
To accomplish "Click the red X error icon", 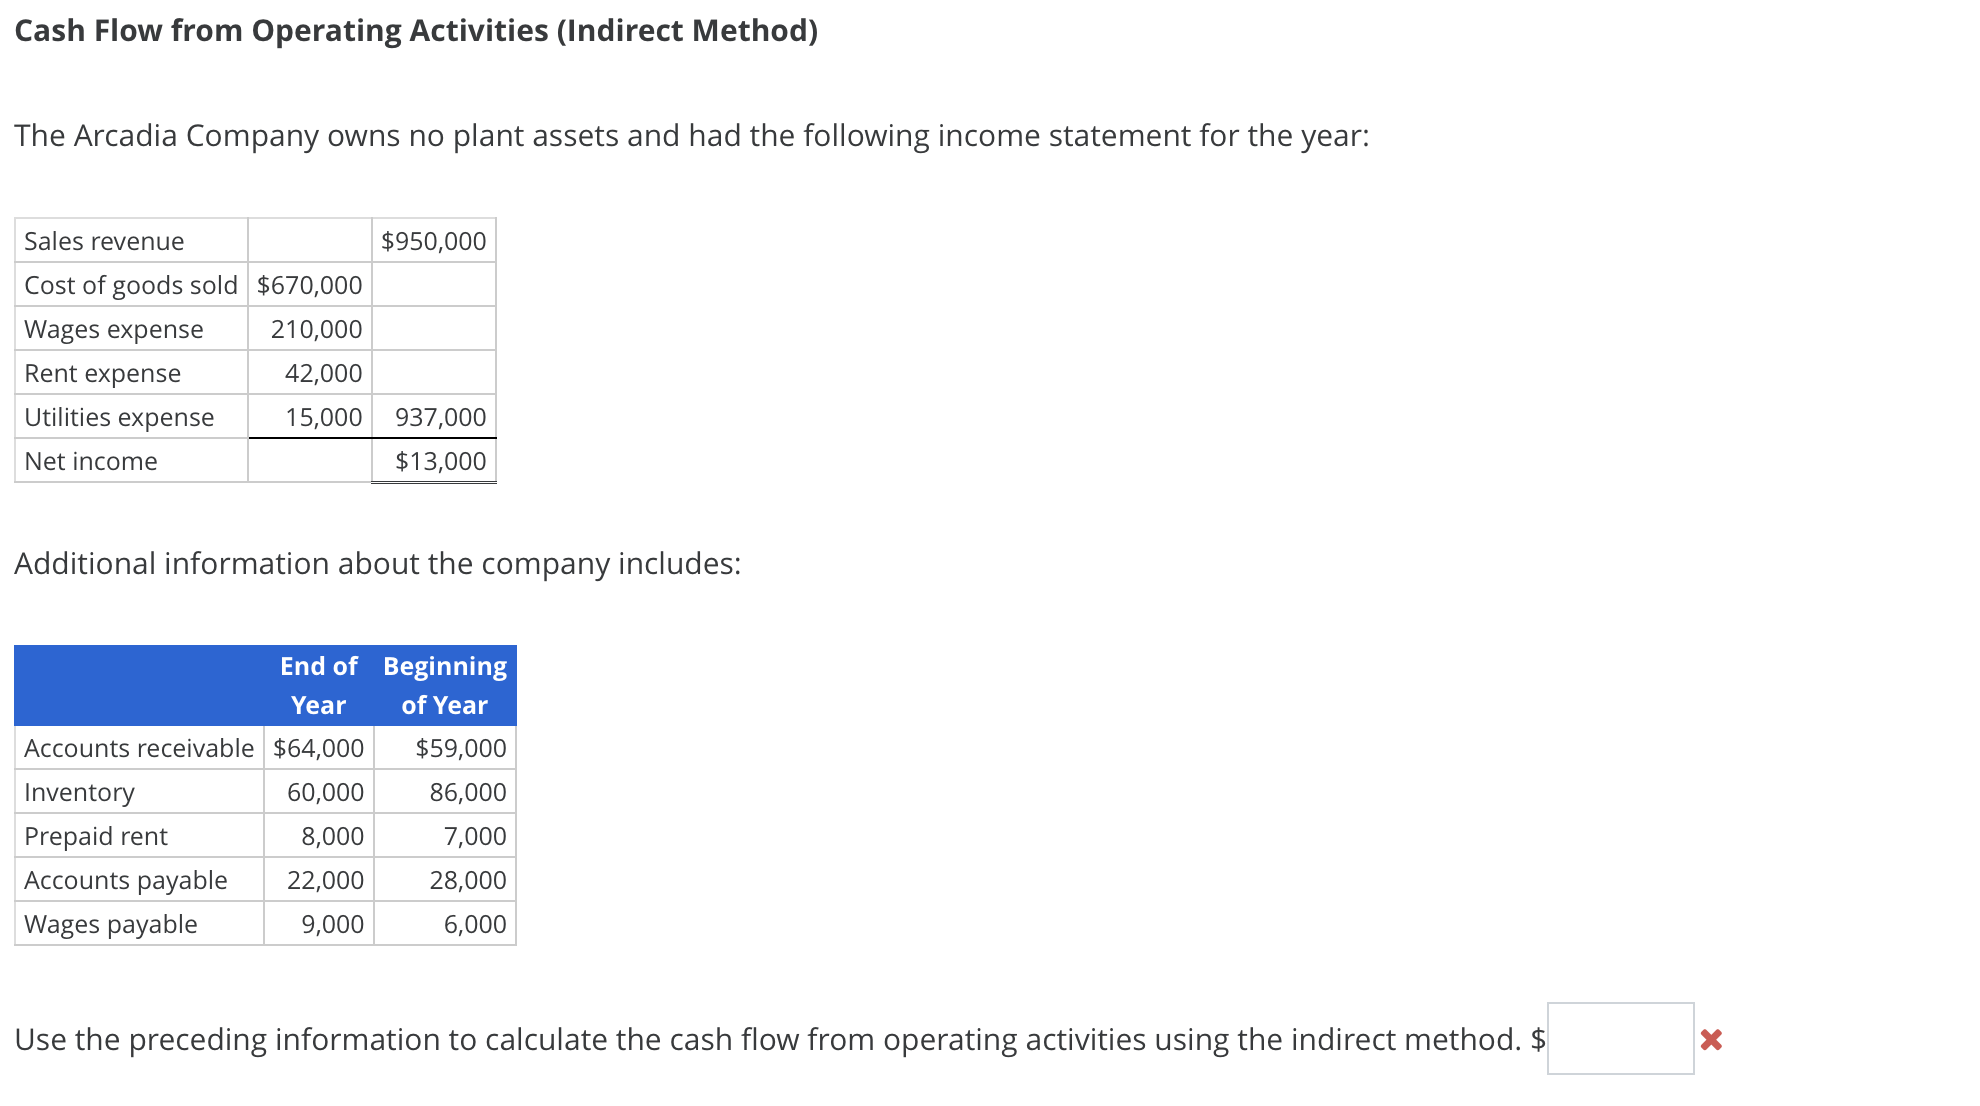I will (1710, 1040).
